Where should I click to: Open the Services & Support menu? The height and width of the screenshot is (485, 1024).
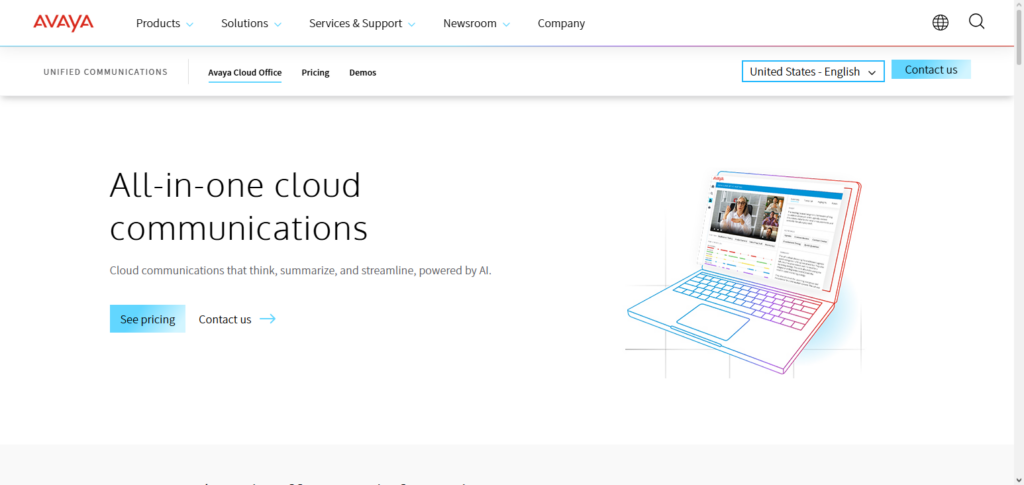355,23
